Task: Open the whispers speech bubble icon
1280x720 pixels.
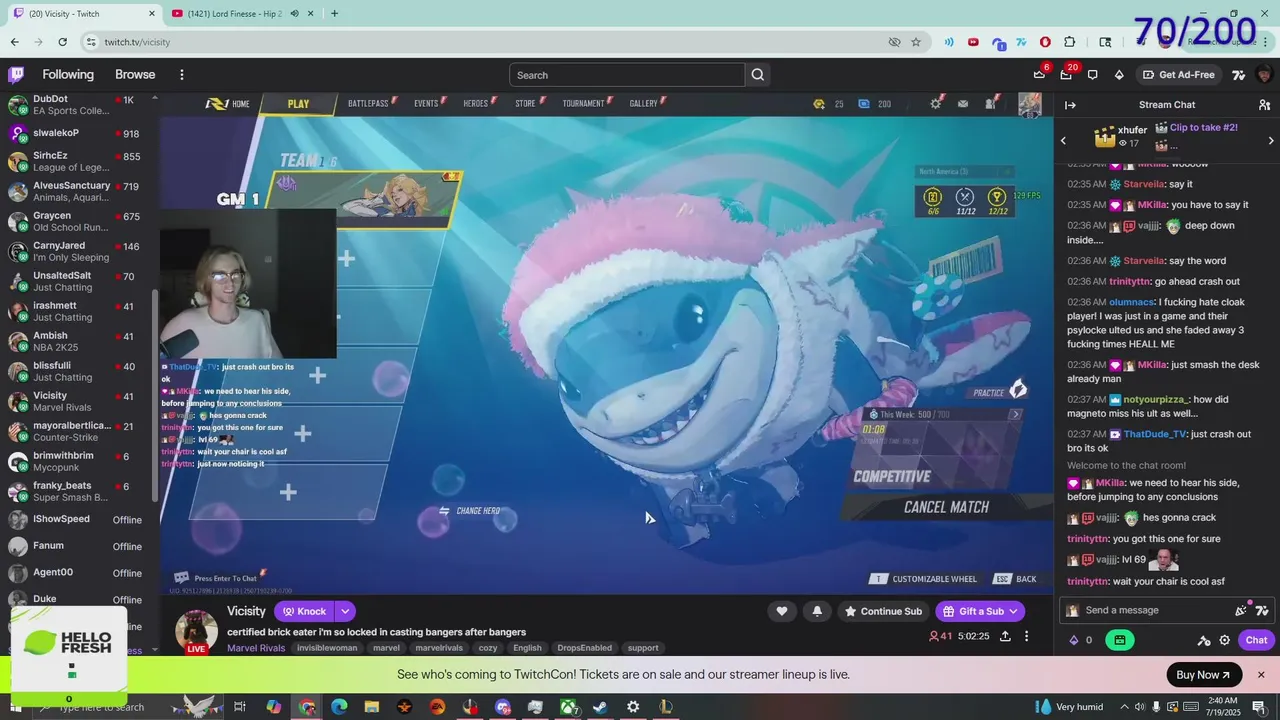Action: tap(1092, 75)
